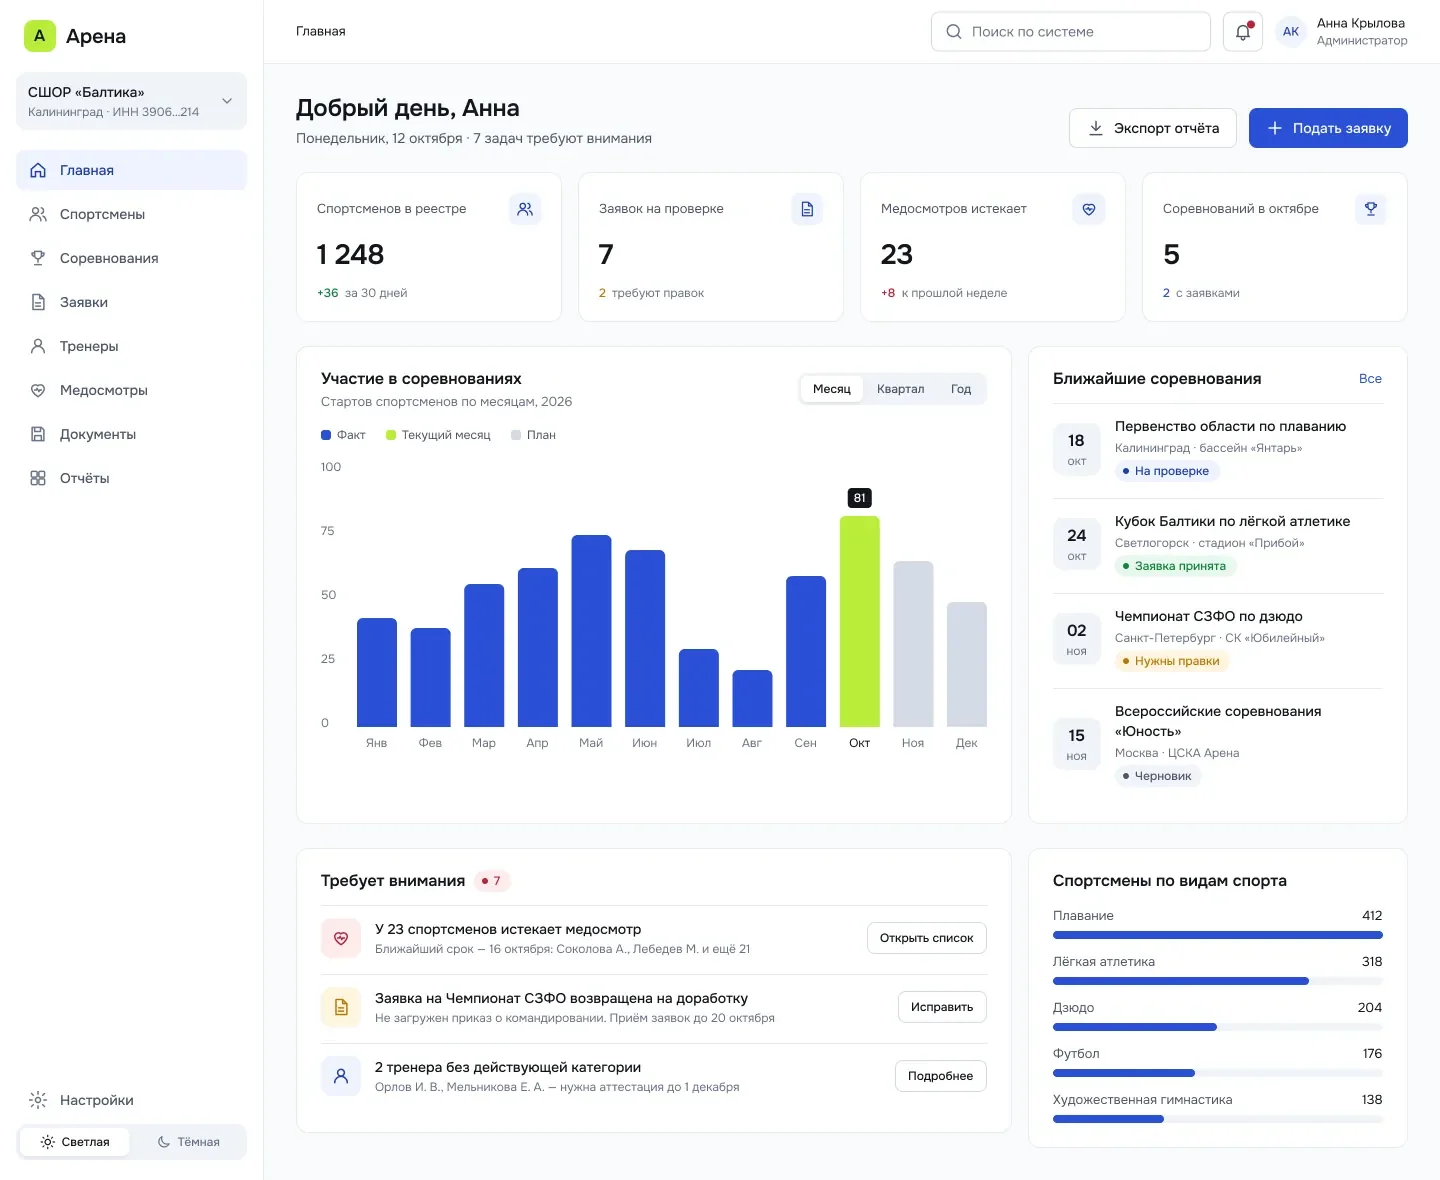This screenshot has height=1180, width=1440.
Task: Focus the Поиск по системе field
Action: [1070, 32]
